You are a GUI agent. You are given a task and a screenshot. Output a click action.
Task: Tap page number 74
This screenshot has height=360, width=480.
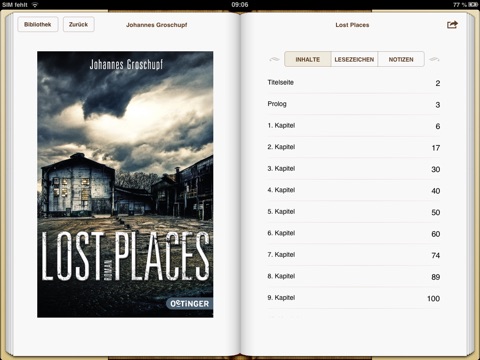[x=436, y=256]
